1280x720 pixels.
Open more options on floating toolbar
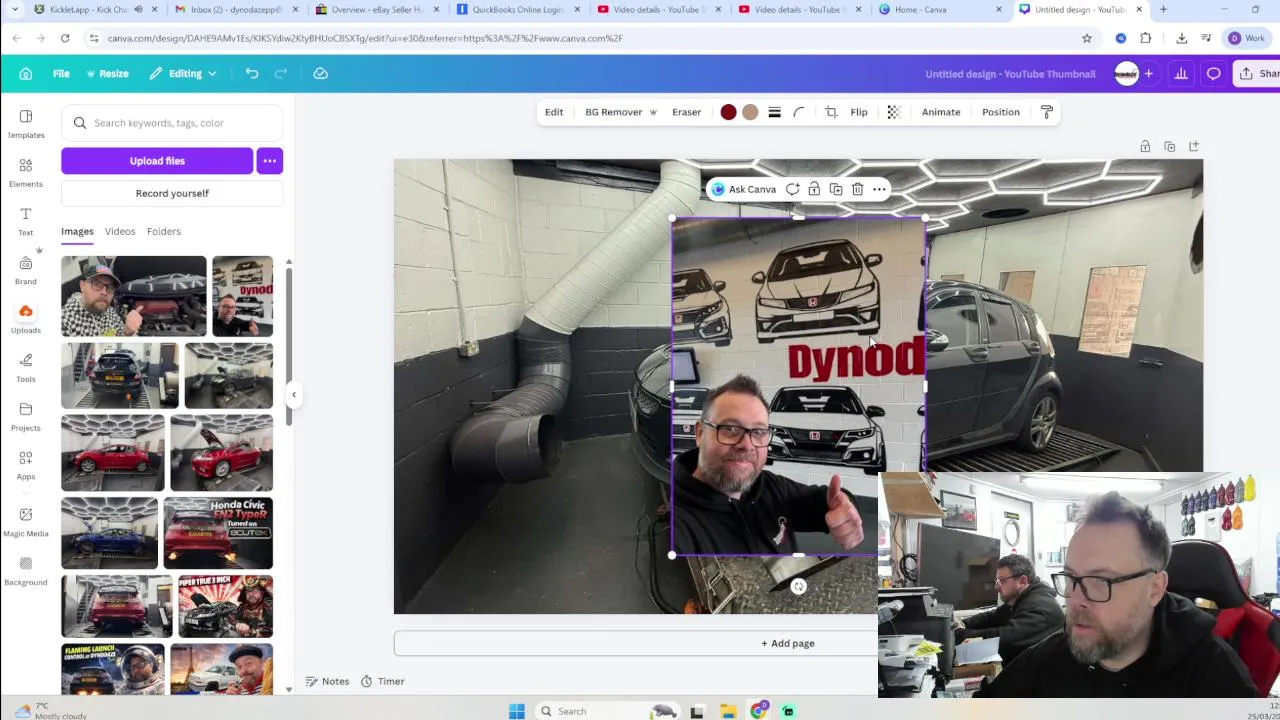(879, 189)
